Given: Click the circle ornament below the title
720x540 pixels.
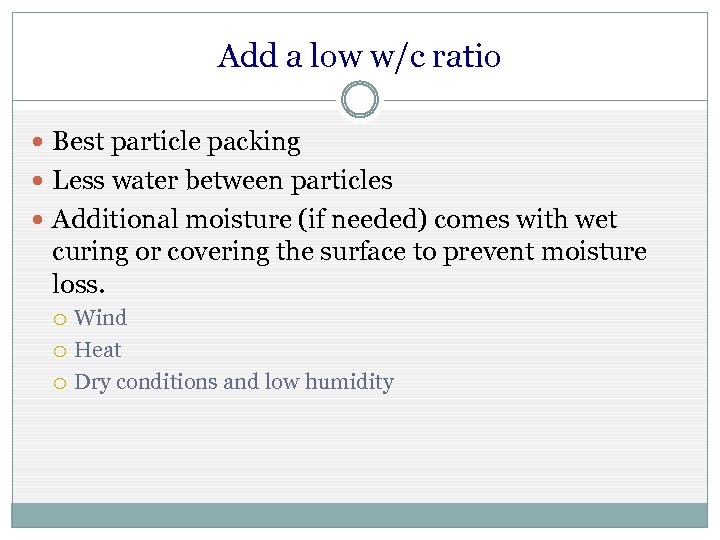Looking at the screenshot, I should point(360,100).
